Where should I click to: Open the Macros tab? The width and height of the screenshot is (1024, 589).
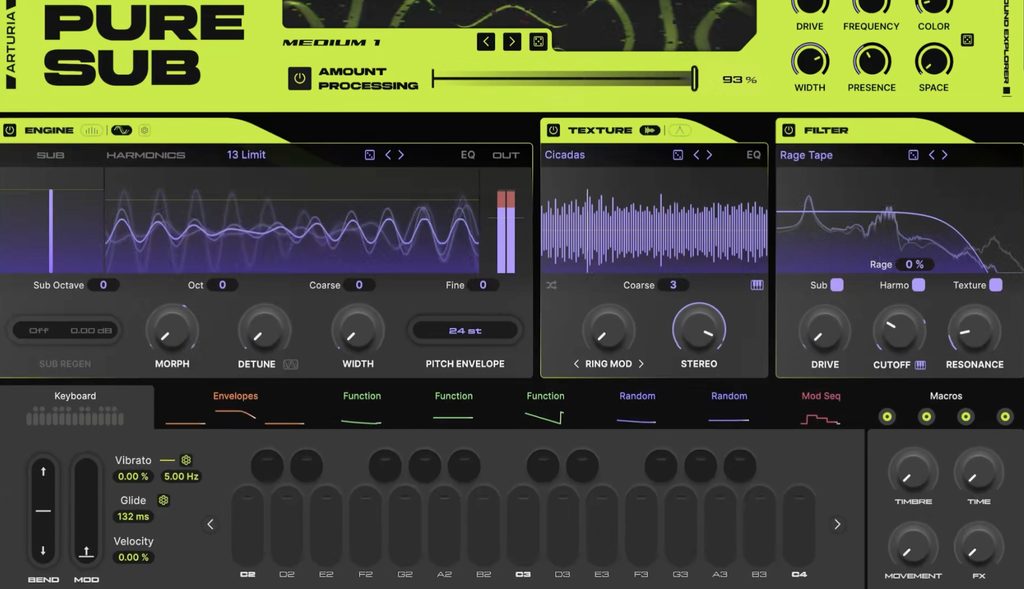pyautogui.click(x=946, y=396)
